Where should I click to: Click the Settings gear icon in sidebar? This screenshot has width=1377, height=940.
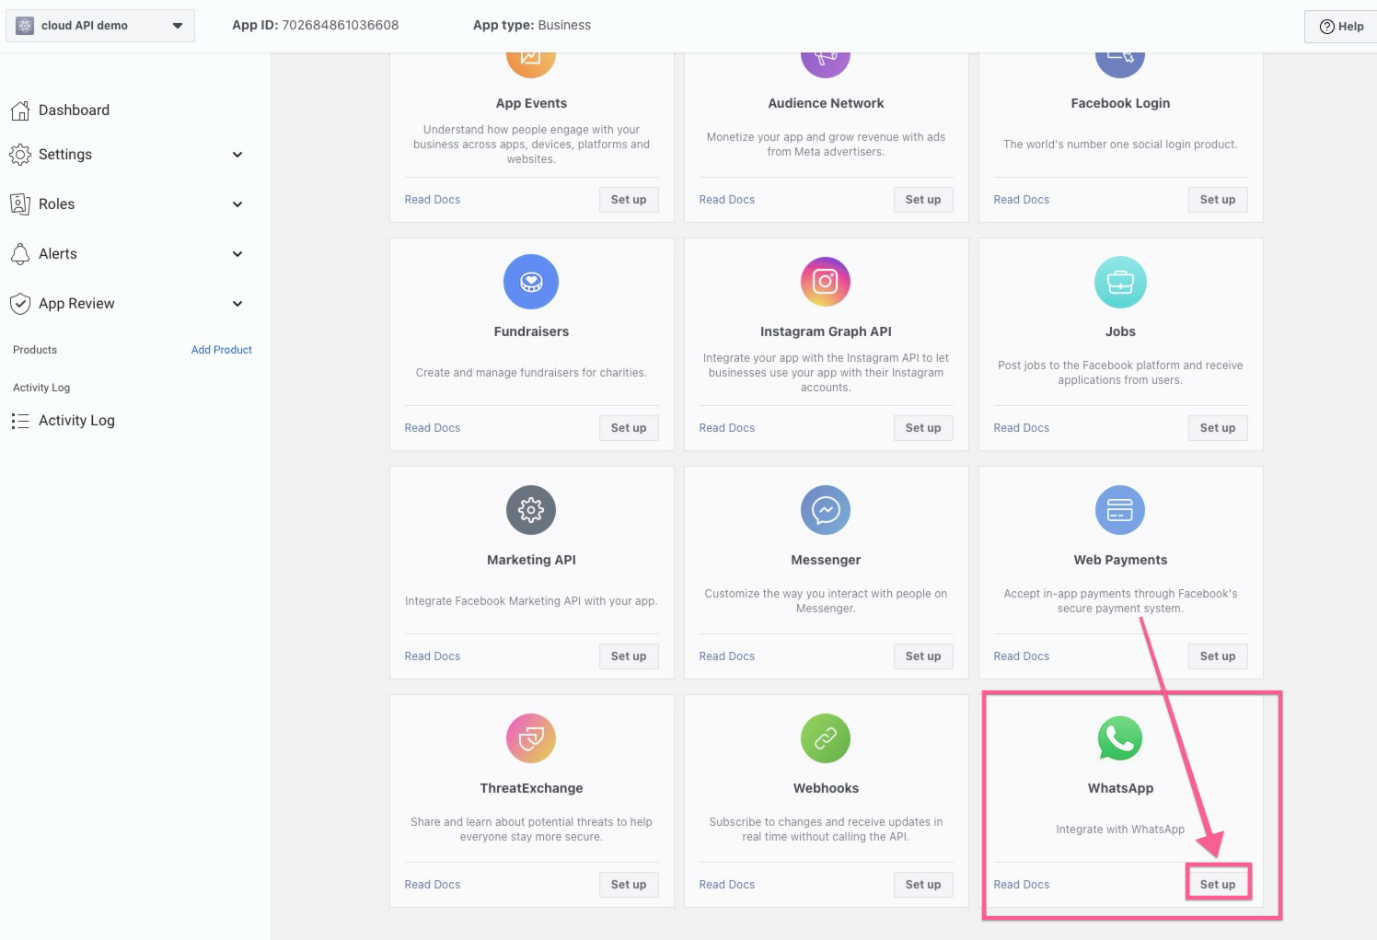(x=20, y=154)
